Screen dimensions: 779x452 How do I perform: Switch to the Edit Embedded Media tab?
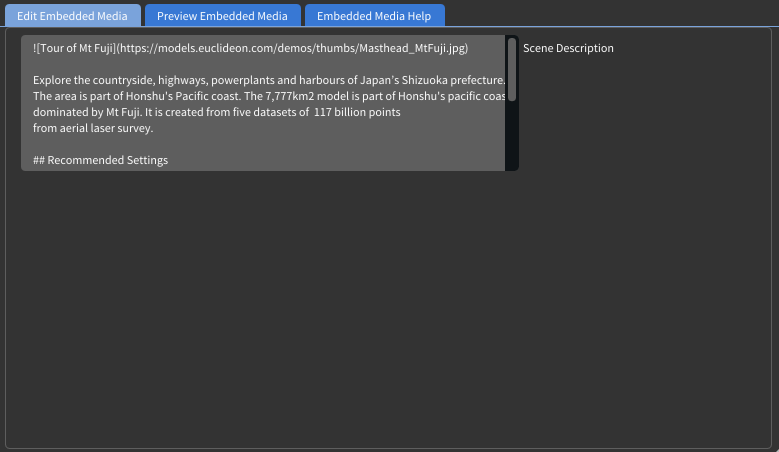pos(72,16)
